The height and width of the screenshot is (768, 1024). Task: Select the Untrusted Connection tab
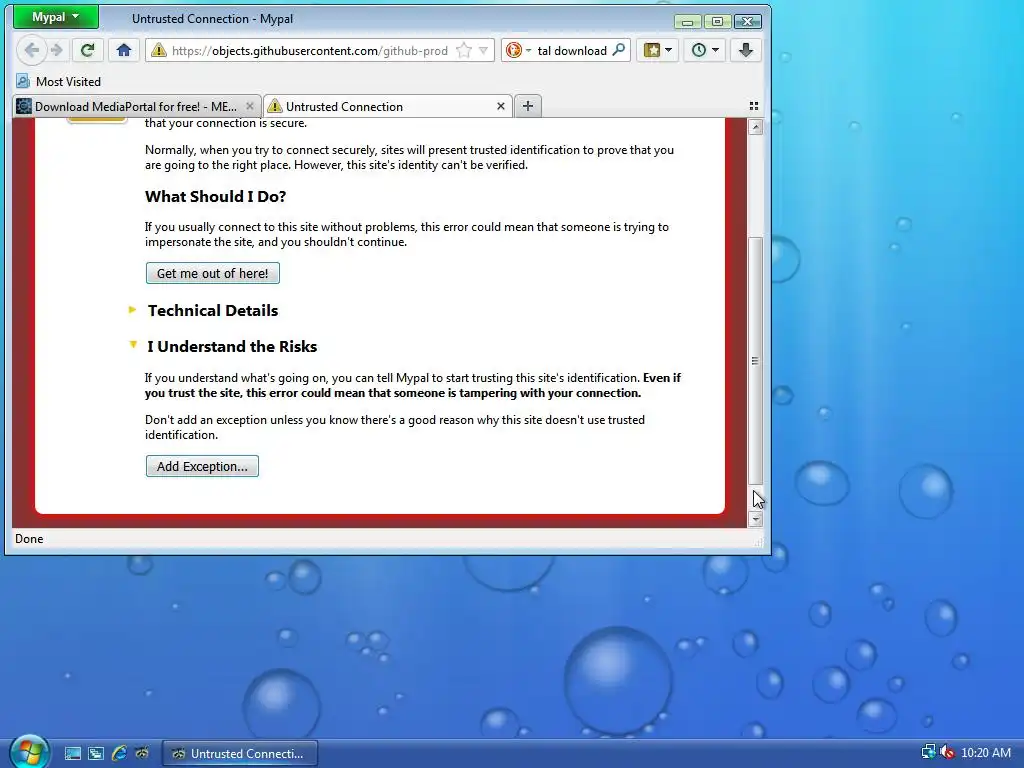click(x=389, y=106)
